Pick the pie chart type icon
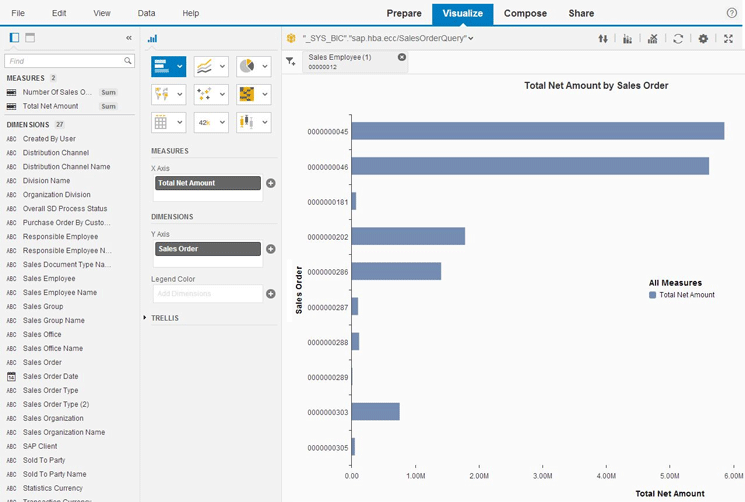The height and width of the screenshot is (502, 745). point(247,67)
